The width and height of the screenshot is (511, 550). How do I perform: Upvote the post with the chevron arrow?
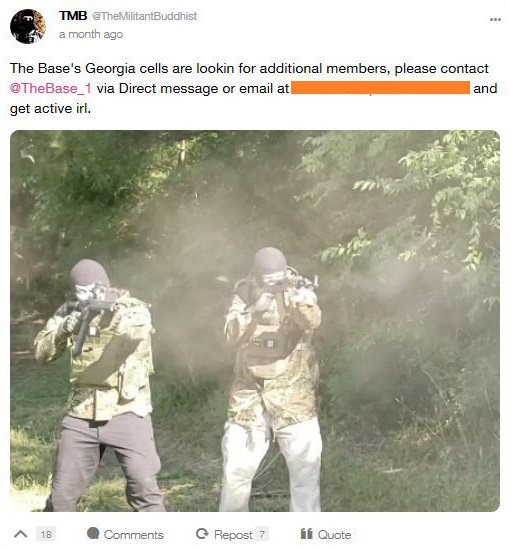click(21, 534)
